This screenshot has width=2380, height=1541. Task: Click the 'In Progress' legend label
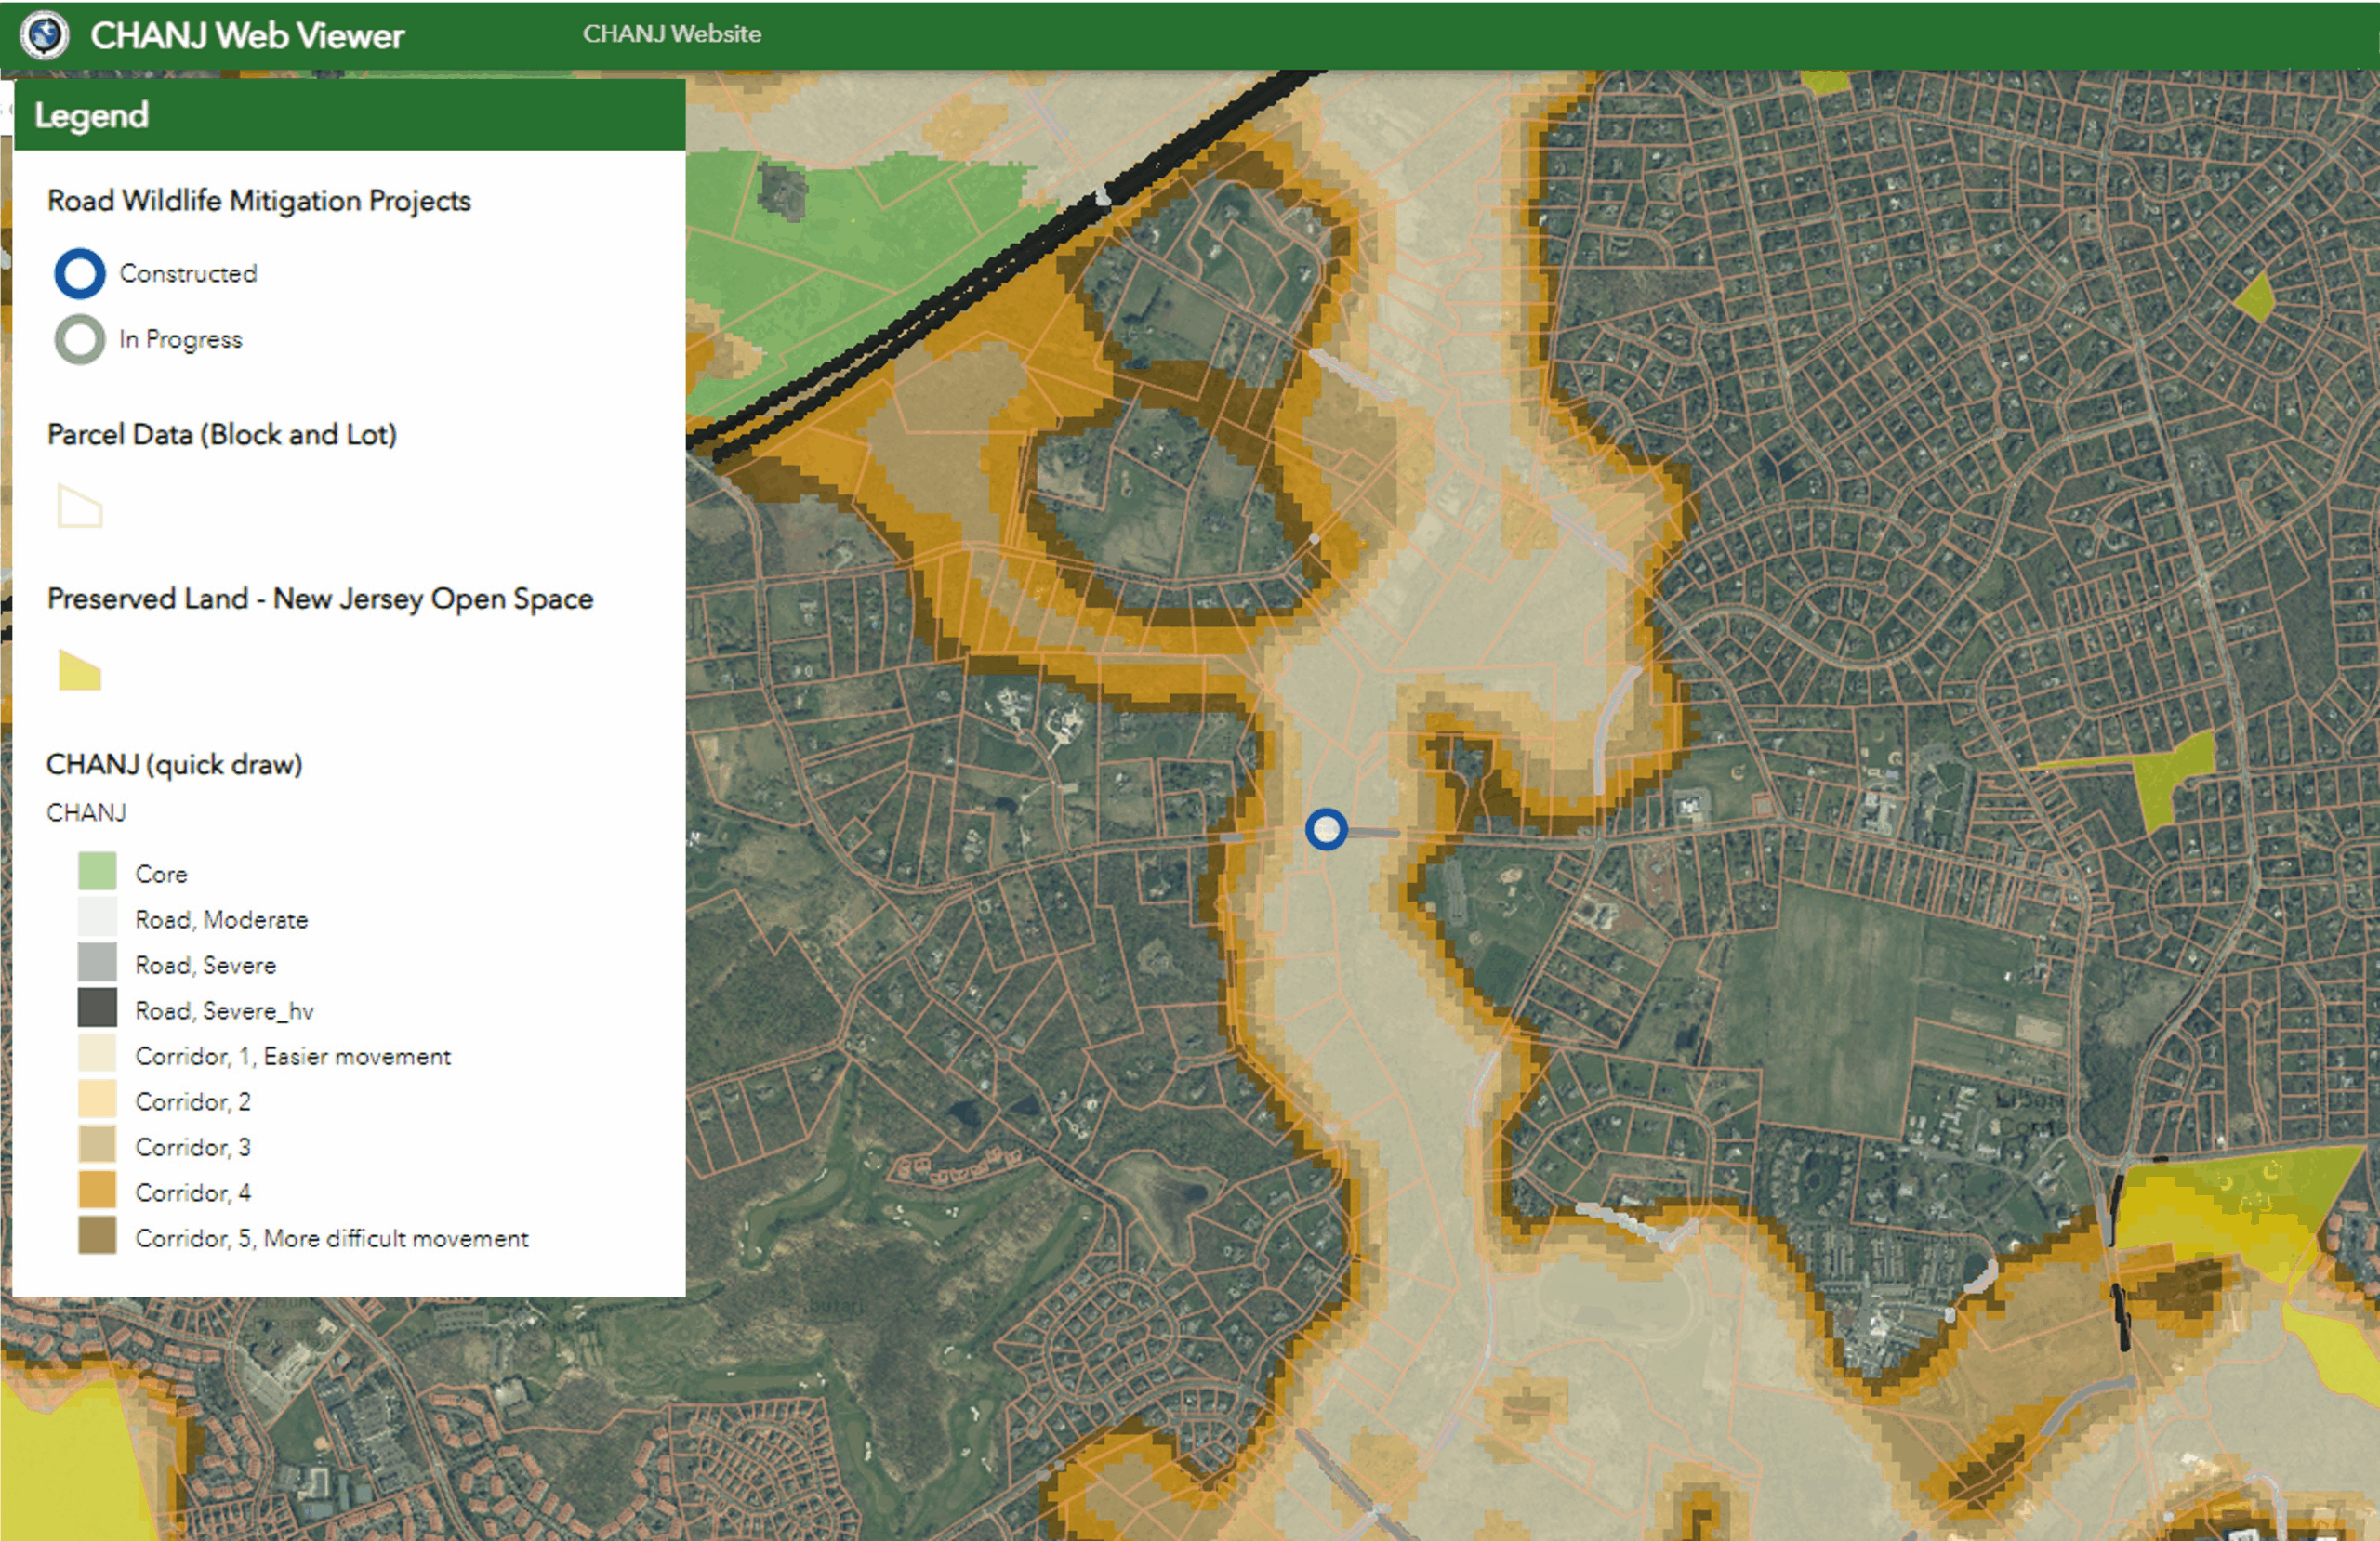coord(180,340)
